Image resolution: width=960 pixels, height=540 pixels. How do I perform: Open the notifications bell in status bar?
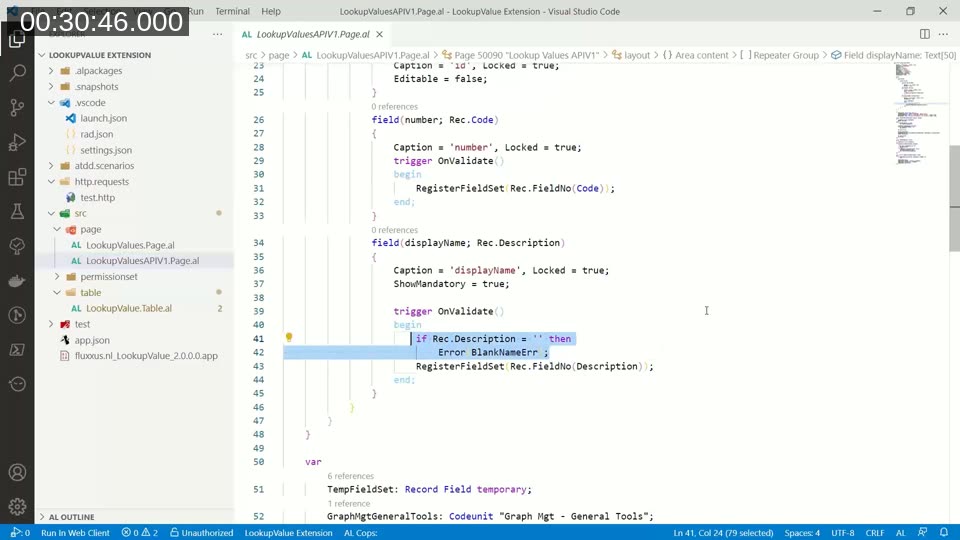944,533
